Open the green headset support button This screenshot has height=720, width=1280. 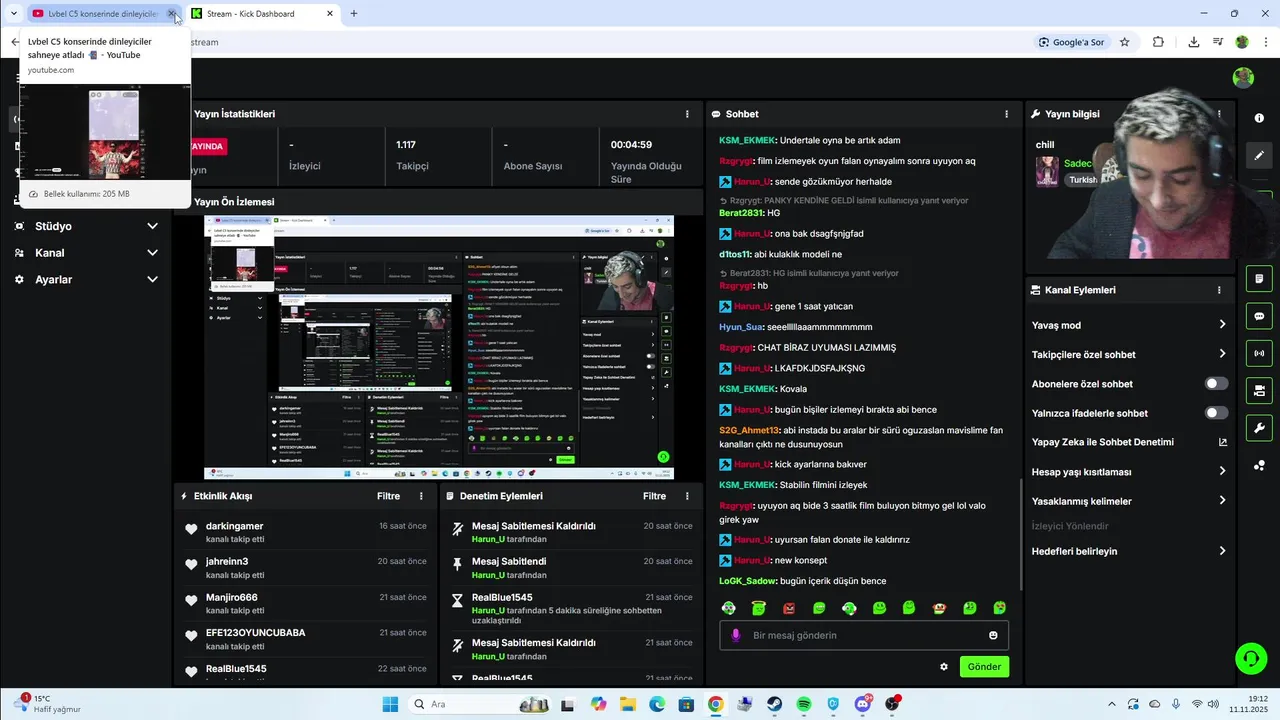[1251, 658]
